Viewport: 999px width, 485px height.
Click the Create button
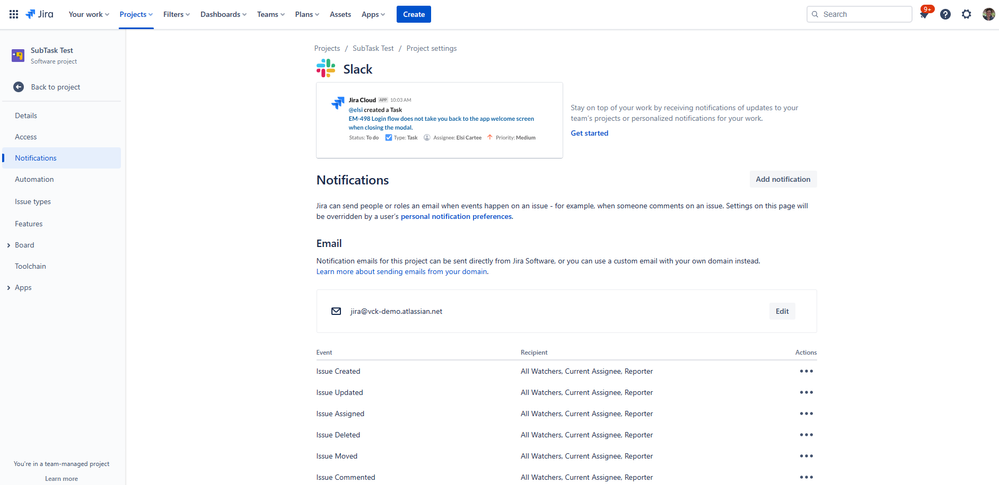[413, 14]
